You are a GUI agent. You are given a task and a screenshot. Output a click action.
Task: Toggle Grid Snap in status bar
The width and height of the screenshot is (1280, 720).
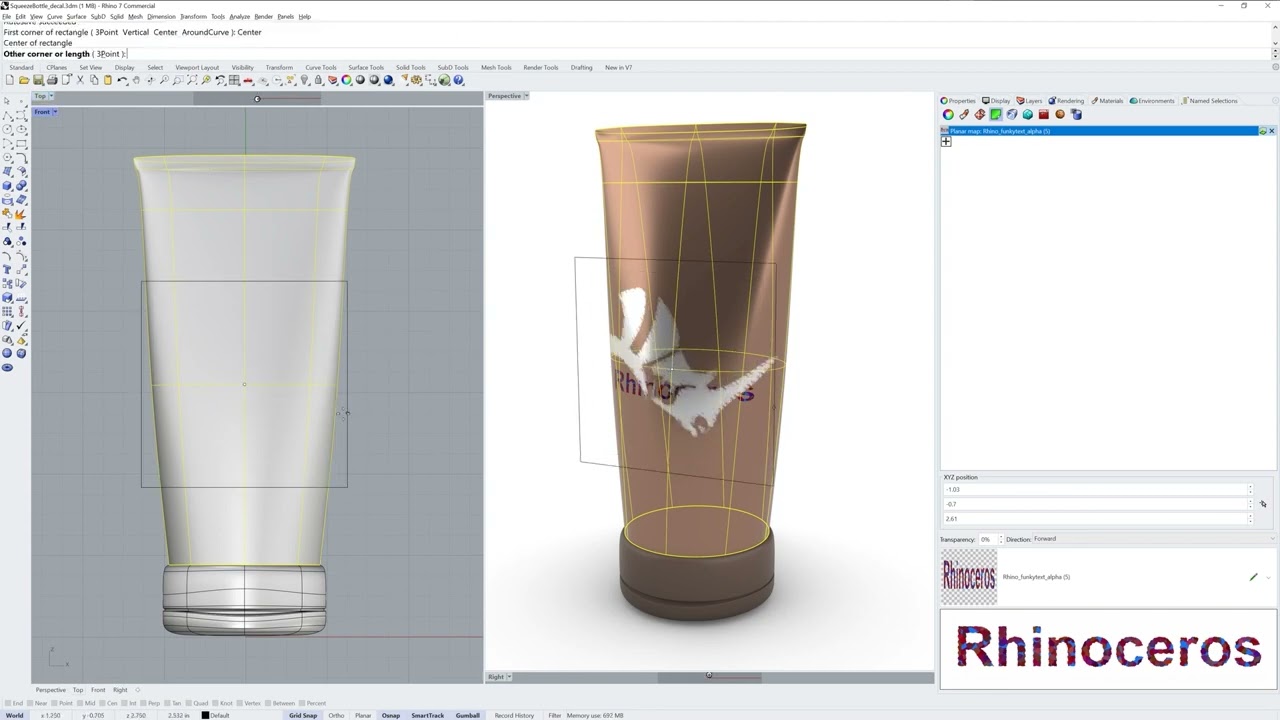(302, 715)
